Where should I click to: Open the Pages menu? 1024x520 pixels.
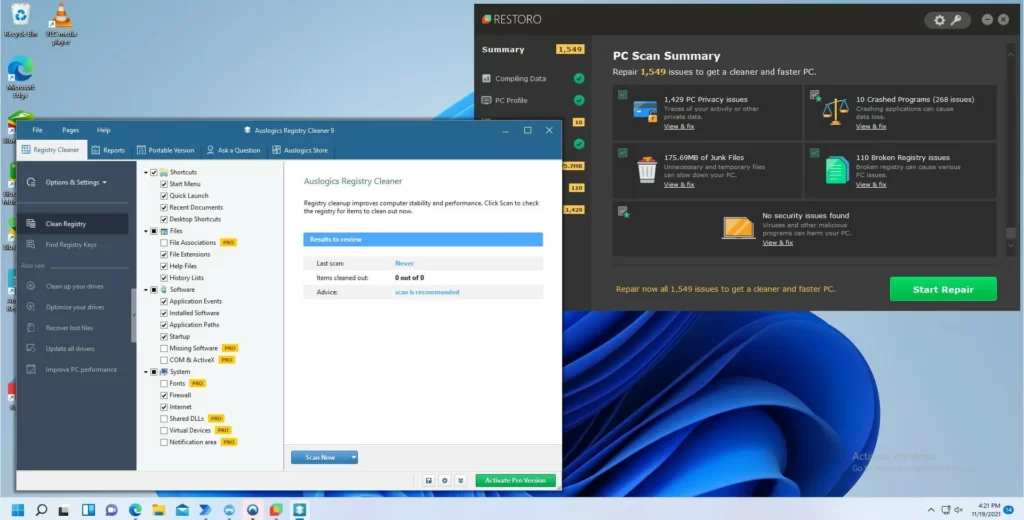70,130
